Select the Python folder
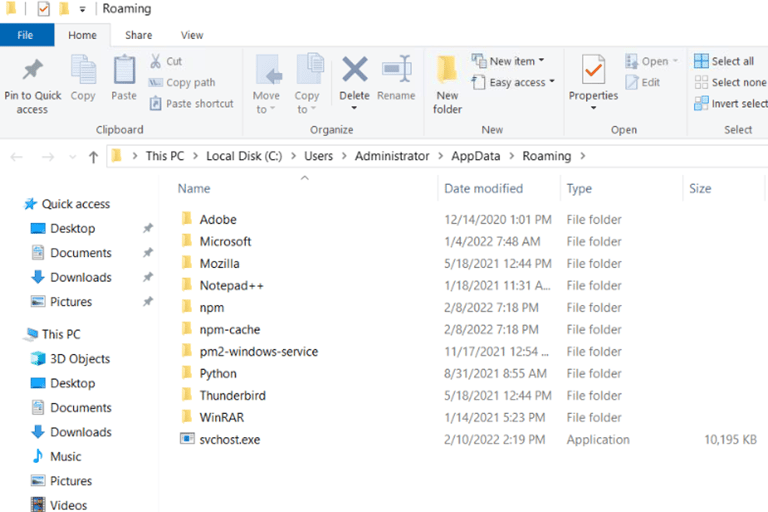Image resolution: width=768 pixels, height=512 pixels. (217, 374)
